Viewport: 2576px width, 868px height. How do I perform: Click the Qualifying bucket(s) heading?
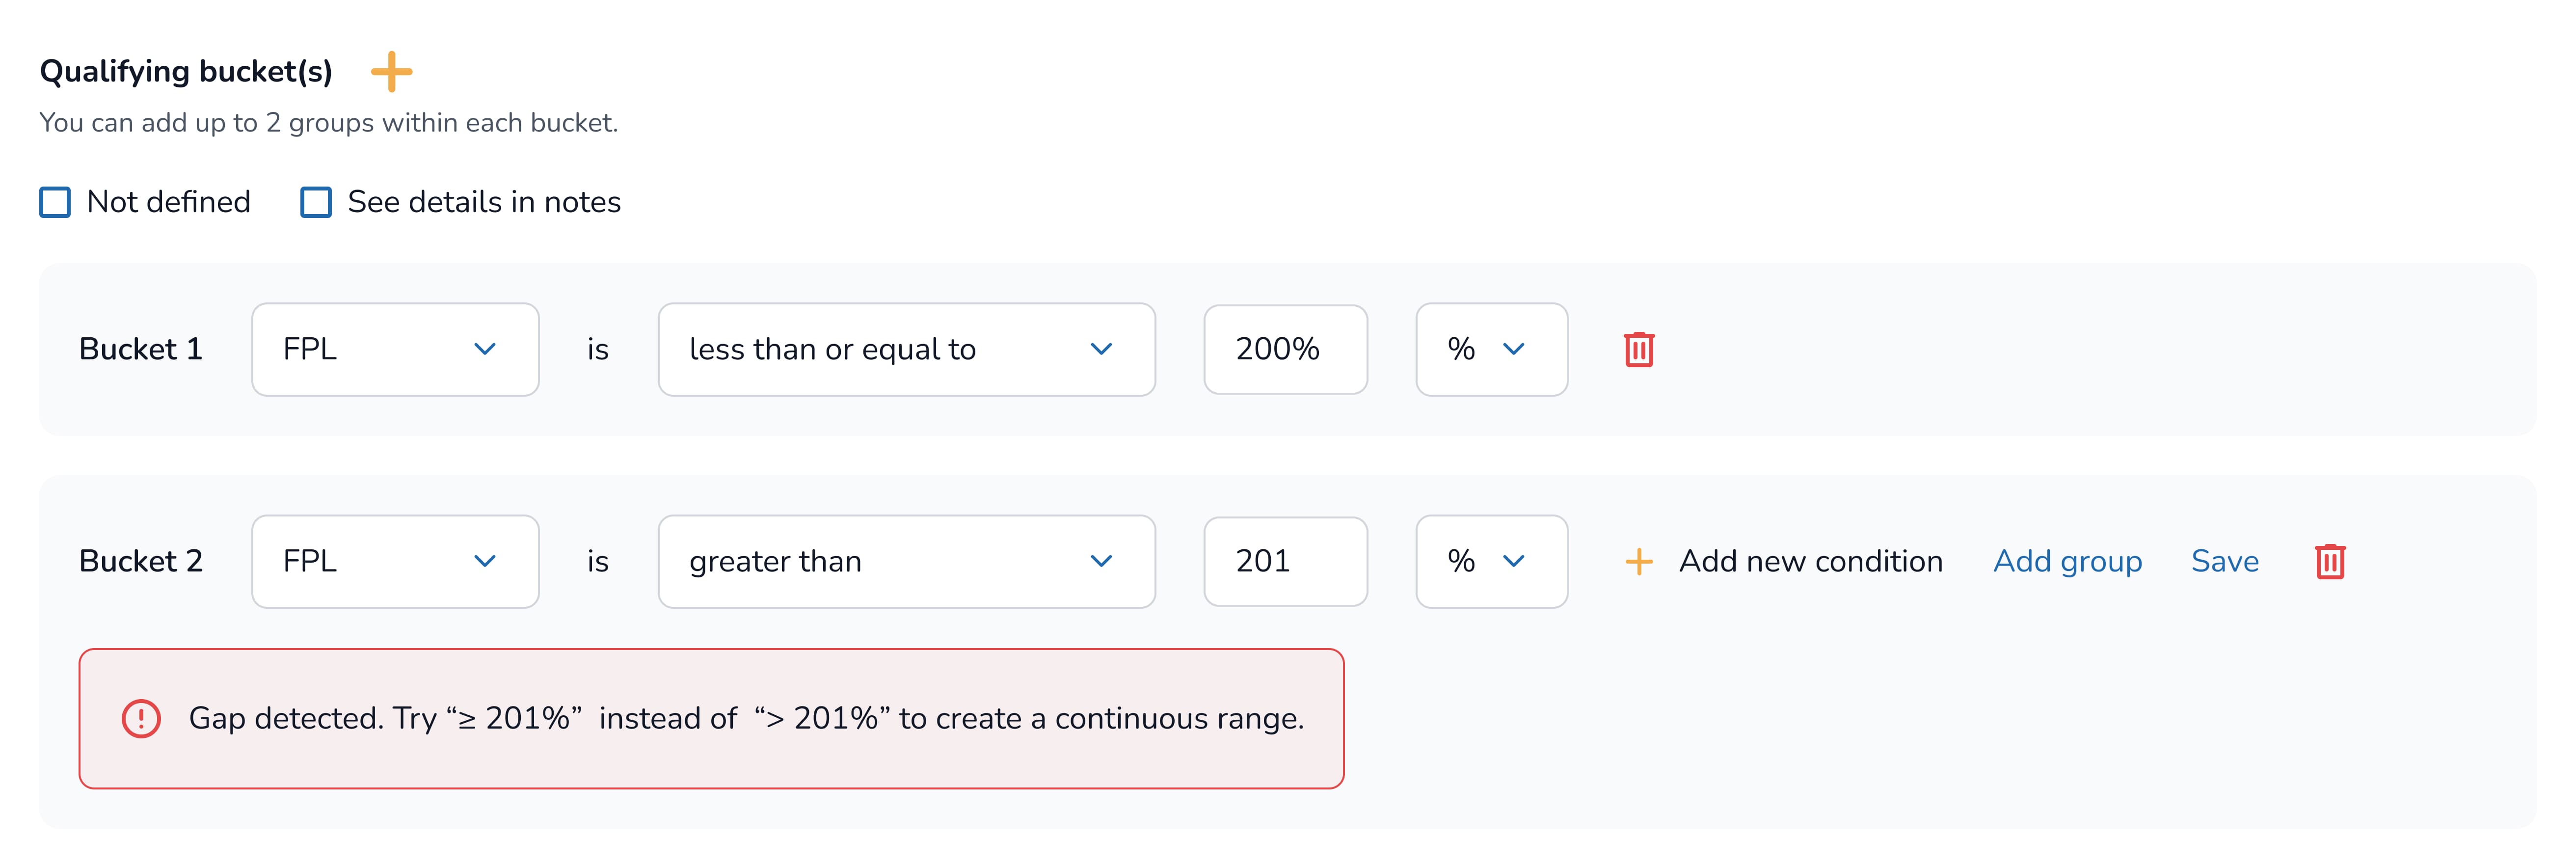(x=186, y=72)
